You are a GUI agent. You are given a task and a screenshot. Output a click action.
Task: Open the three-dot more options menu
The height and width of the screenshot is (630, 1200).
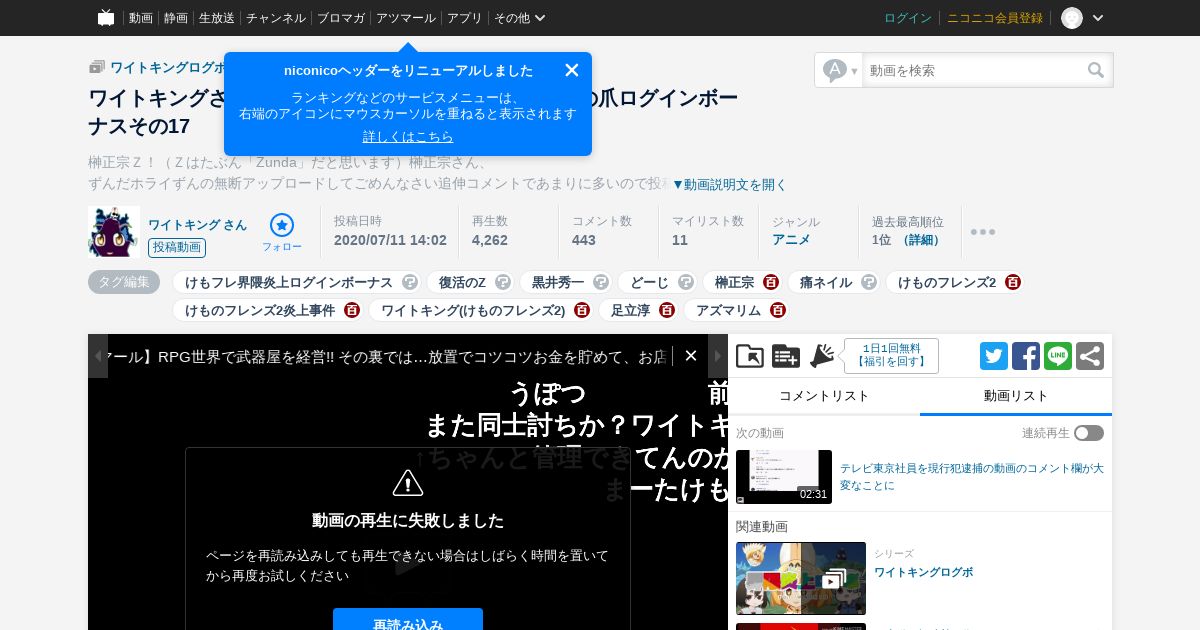pyautogui.click(x=983, y=232)
